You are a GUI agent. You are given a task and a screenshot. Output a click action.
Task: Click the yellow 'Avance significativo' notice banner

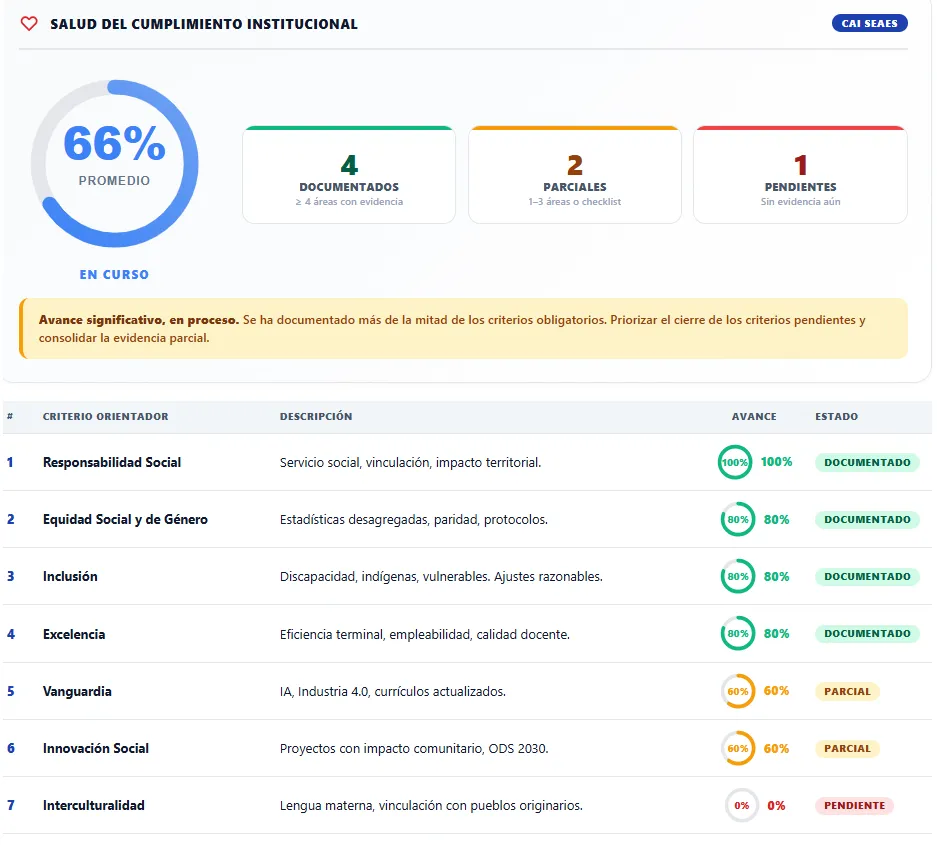[x=464, y=329]
